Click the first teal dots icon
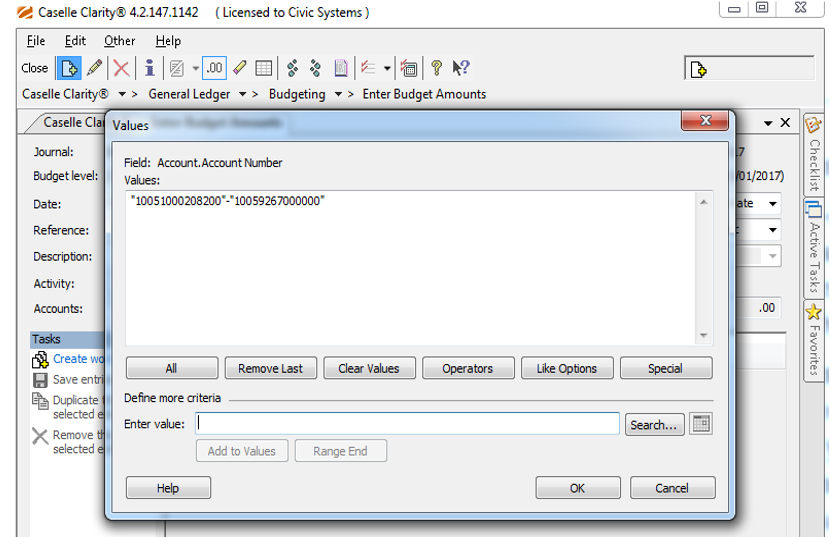The width and height of the screenshot is (835, 537). tap(292, 68)
